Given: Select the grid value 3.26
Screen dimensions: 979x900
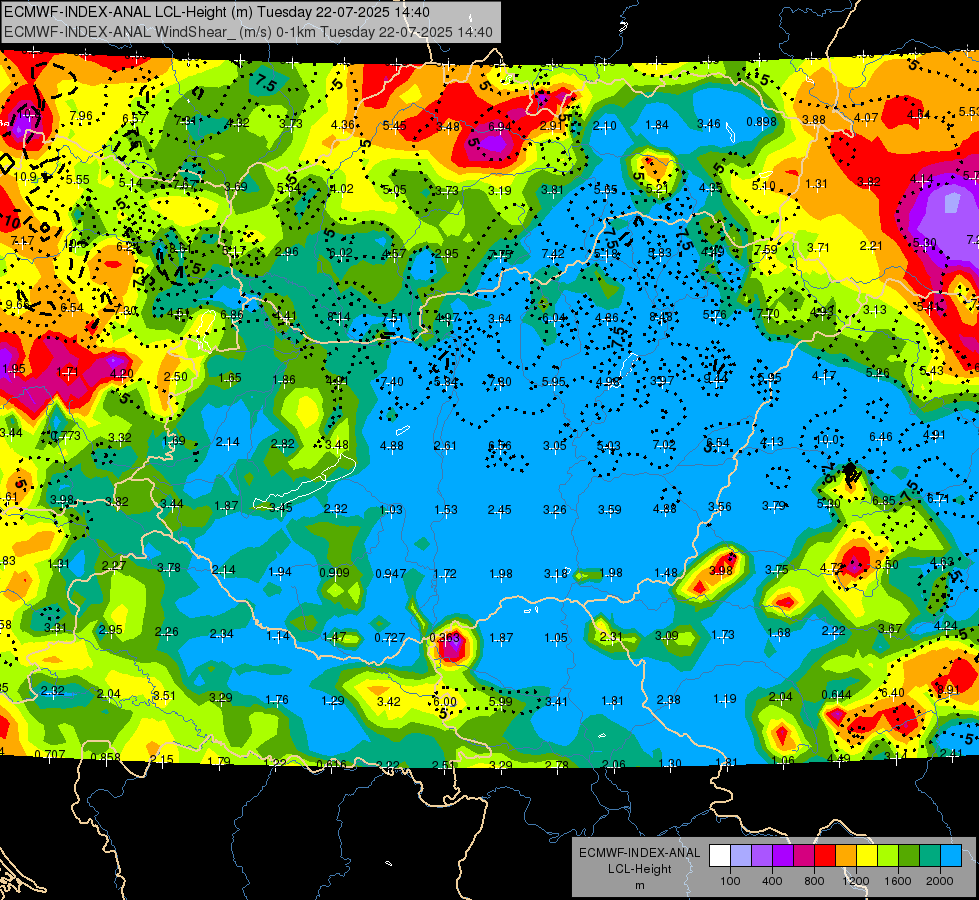Looking at the screenshot, I should 555,510.
